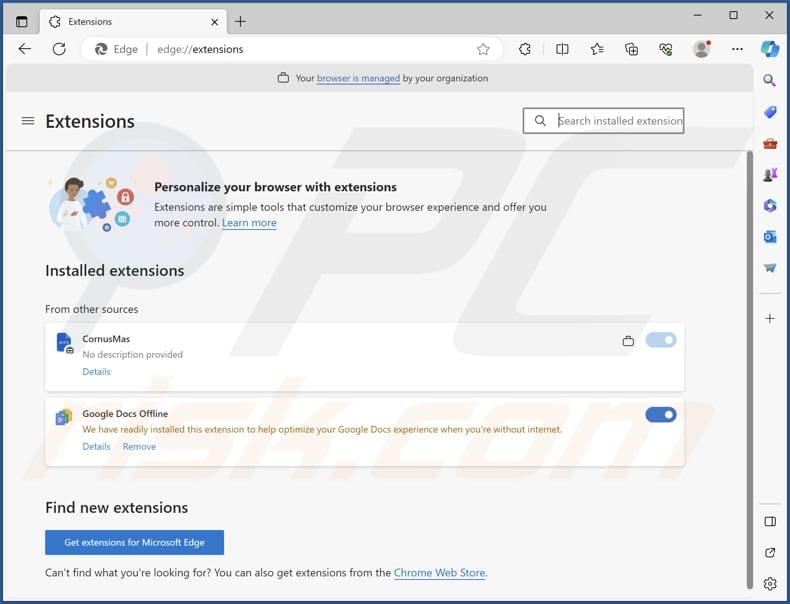
Task: Open sidebar Outlook icon
Action: 770,237
